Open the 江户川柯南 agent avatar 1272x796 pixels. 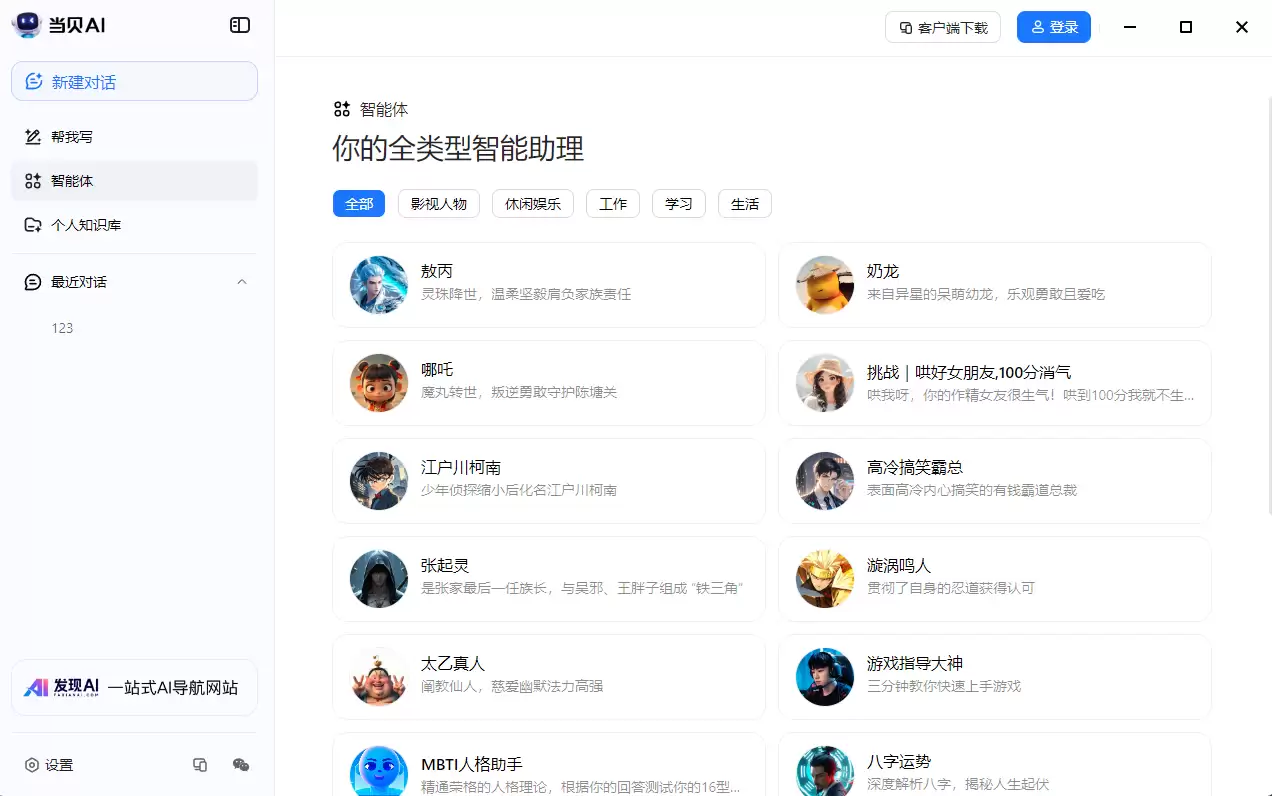379,481
